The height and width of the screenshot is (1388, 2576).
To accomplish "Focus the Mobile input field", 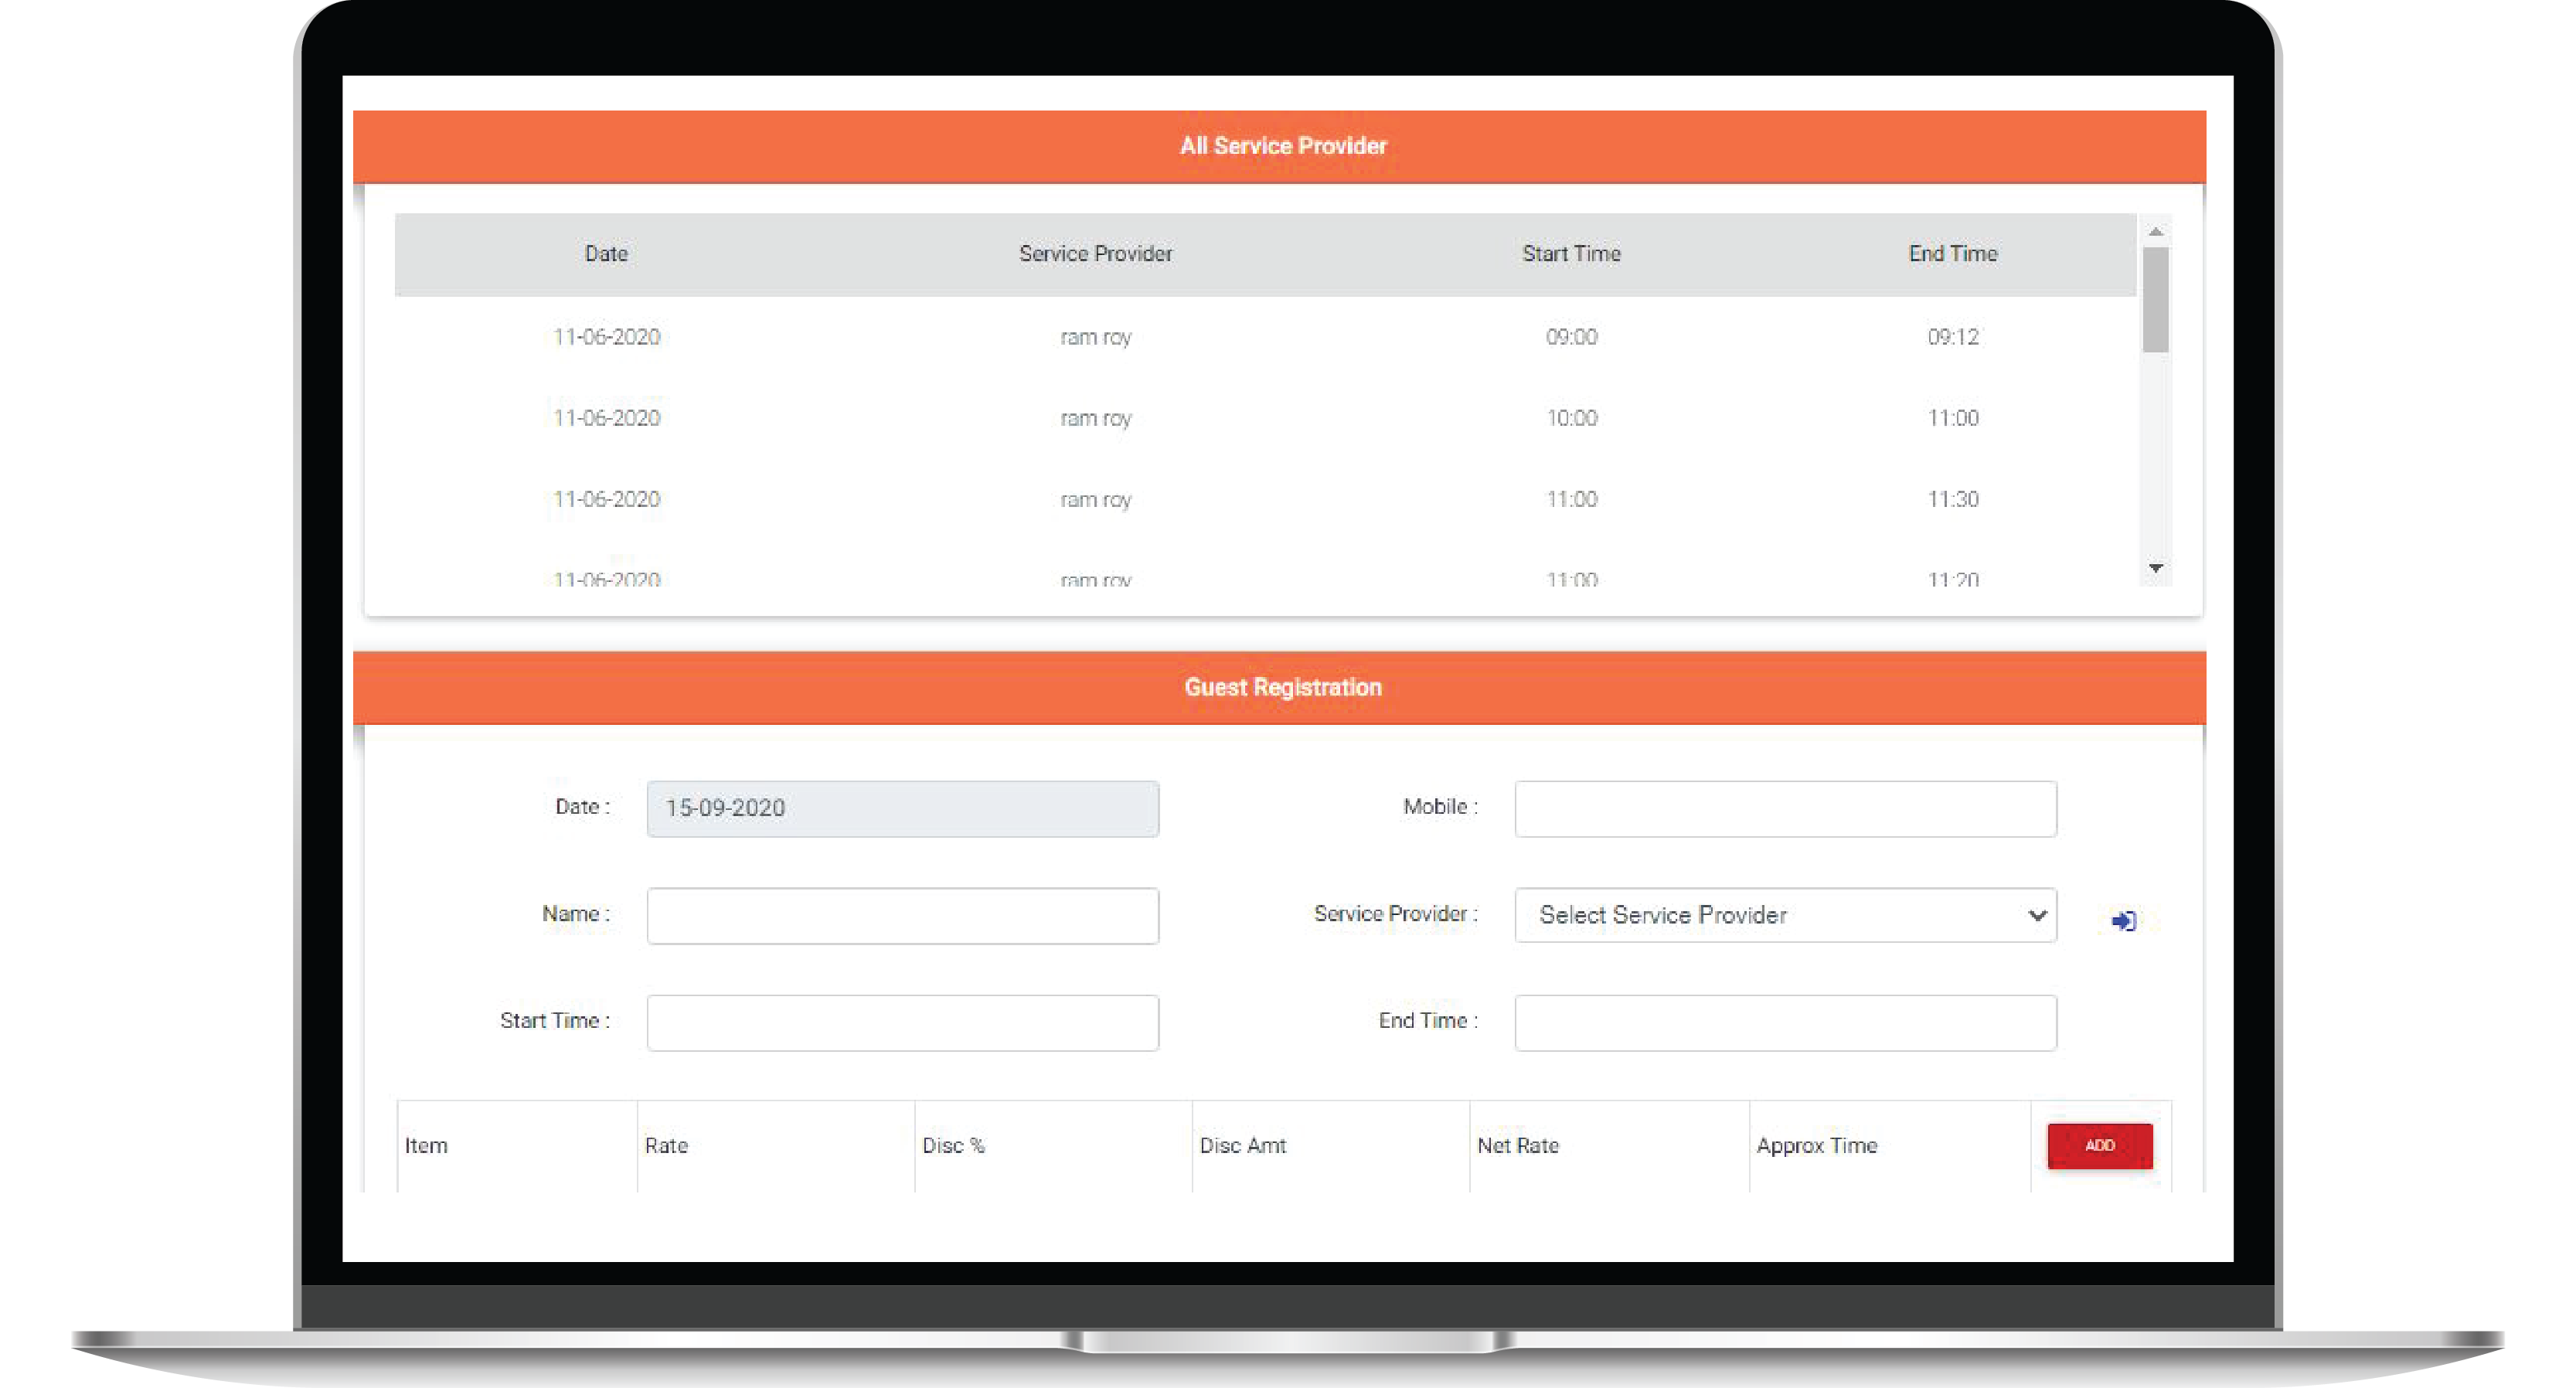I will (x=1784, y=808).
